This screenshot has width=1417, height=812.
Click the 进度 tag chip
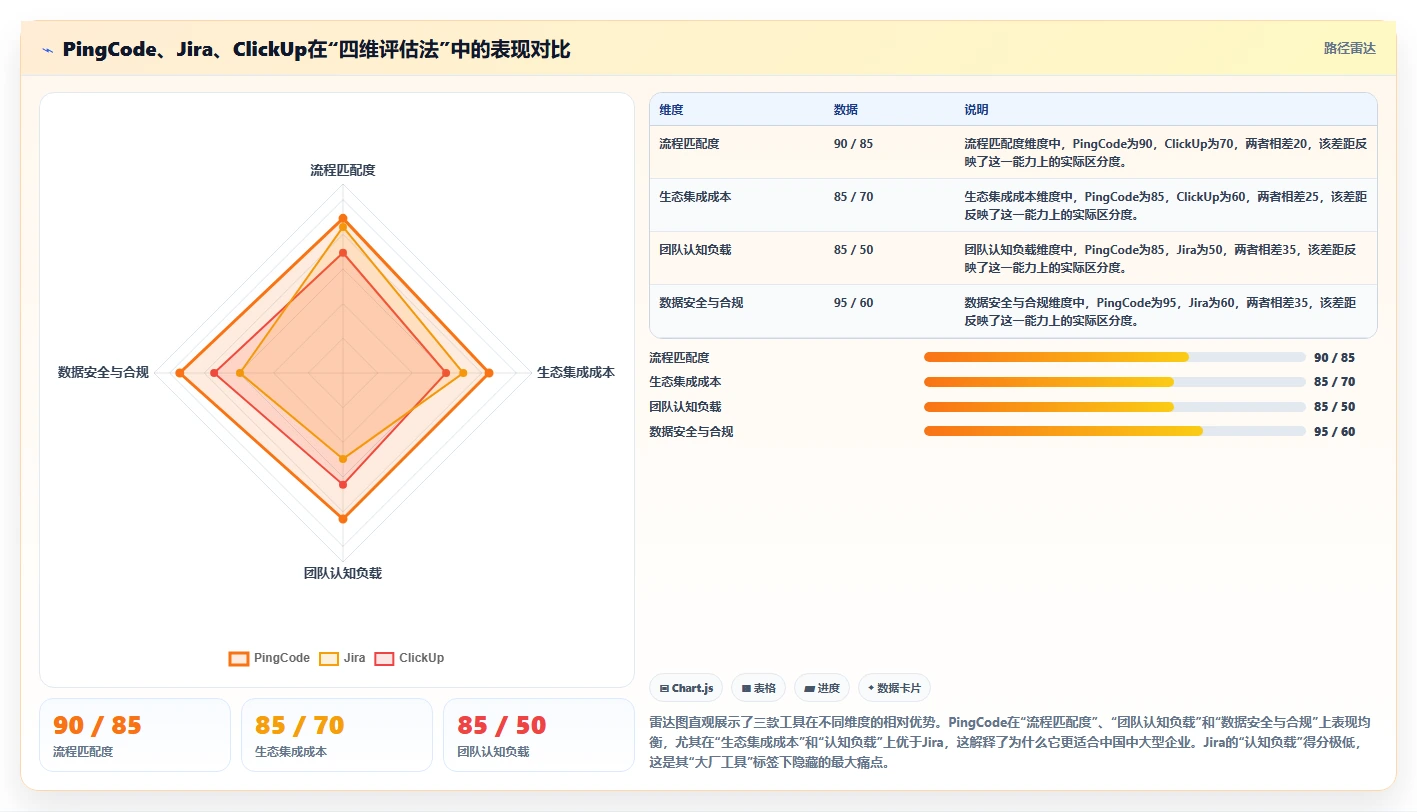point(822,688)
